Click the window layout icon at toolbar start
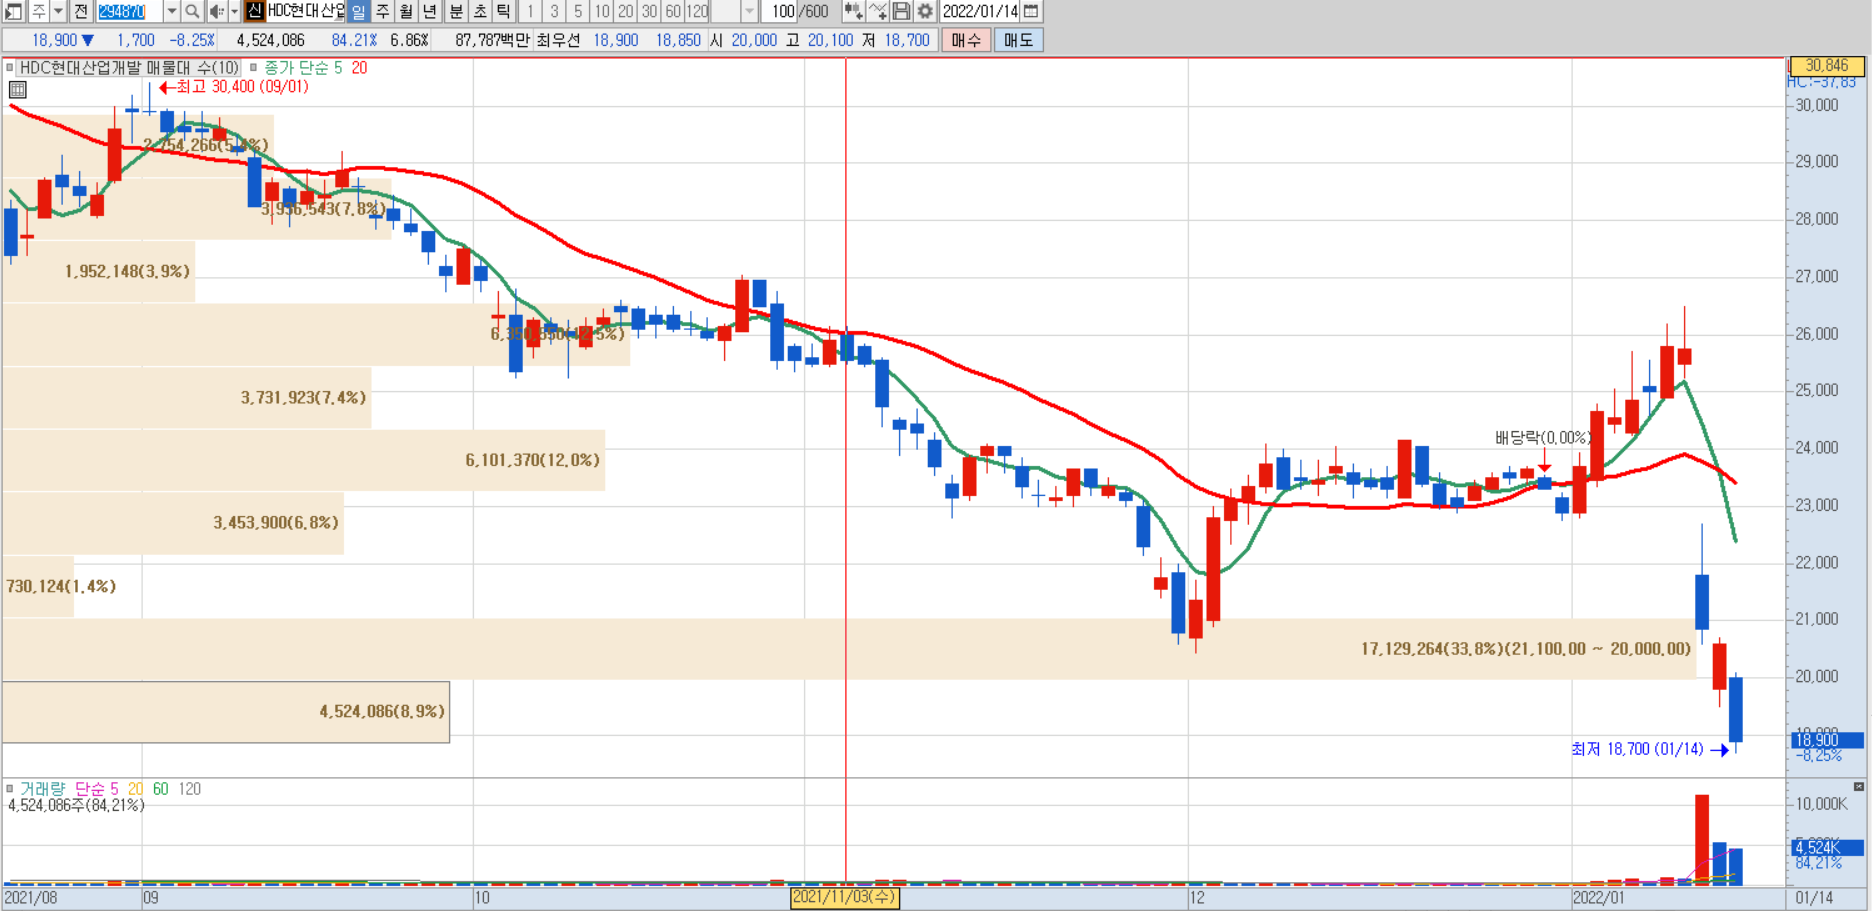1872x911 pixels. (x=13, y=11)
